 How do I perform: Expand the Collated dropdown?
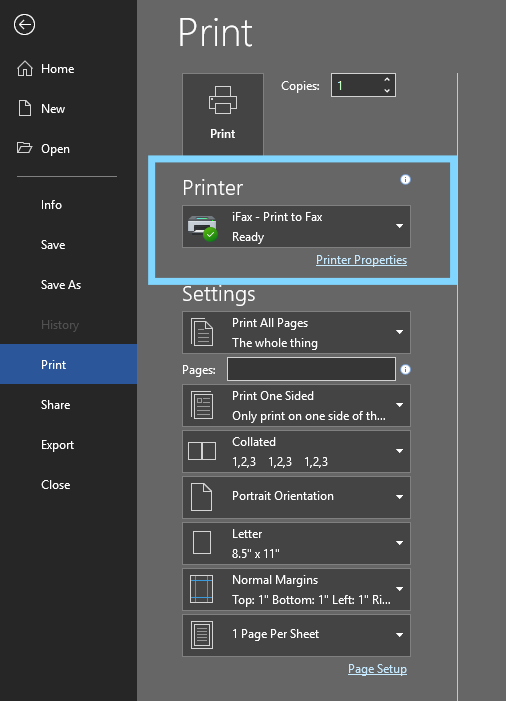click(x=296, y=452)
